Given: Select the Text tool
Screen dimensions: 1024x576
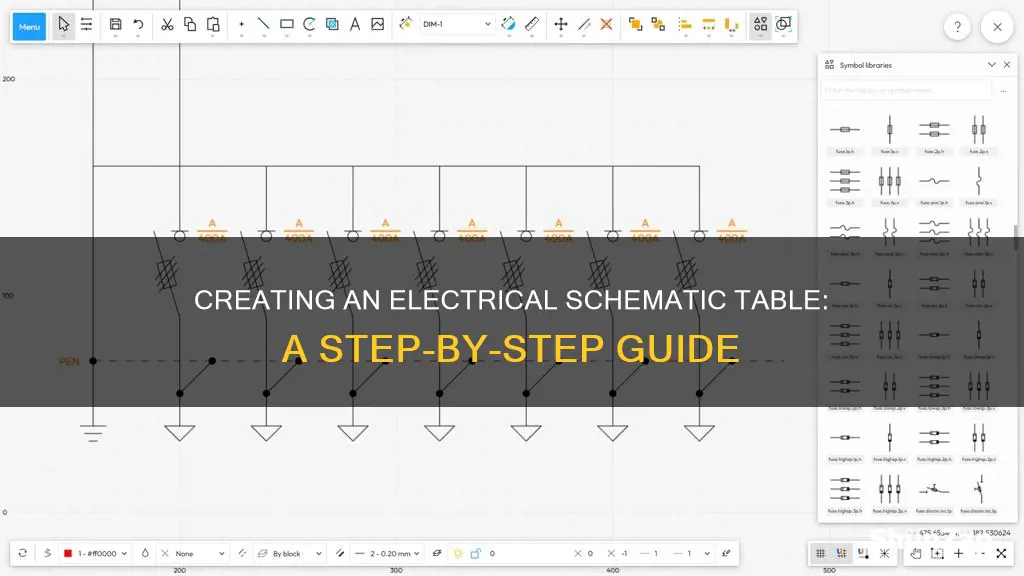Looking at the screenshot, I should tap(355, 25).
